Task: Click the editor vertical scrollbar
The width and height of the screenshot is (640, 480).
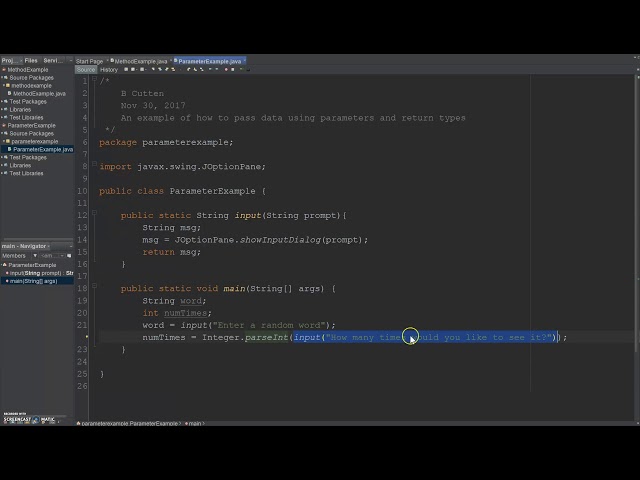Action: pyautogui.click(x=637, y=212)
